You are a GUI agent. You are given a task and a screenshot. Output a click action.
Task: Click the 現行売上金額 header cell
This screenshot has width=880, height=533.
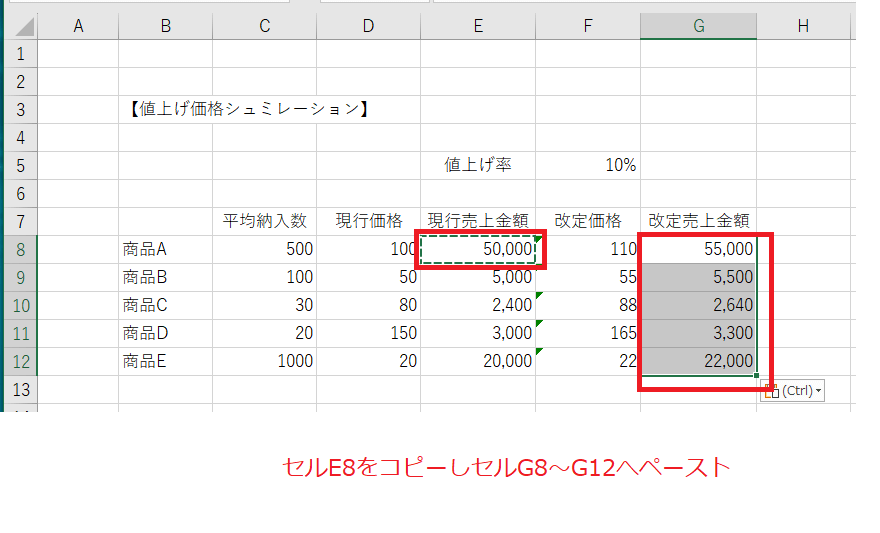pos(478,222)
